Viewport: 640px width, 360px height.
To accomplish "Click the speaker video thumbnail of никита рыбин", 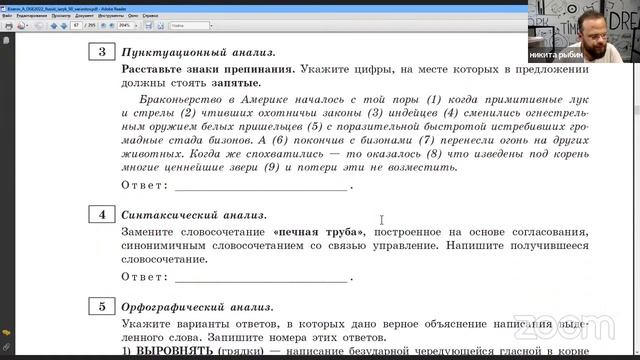I will (584, 31).
